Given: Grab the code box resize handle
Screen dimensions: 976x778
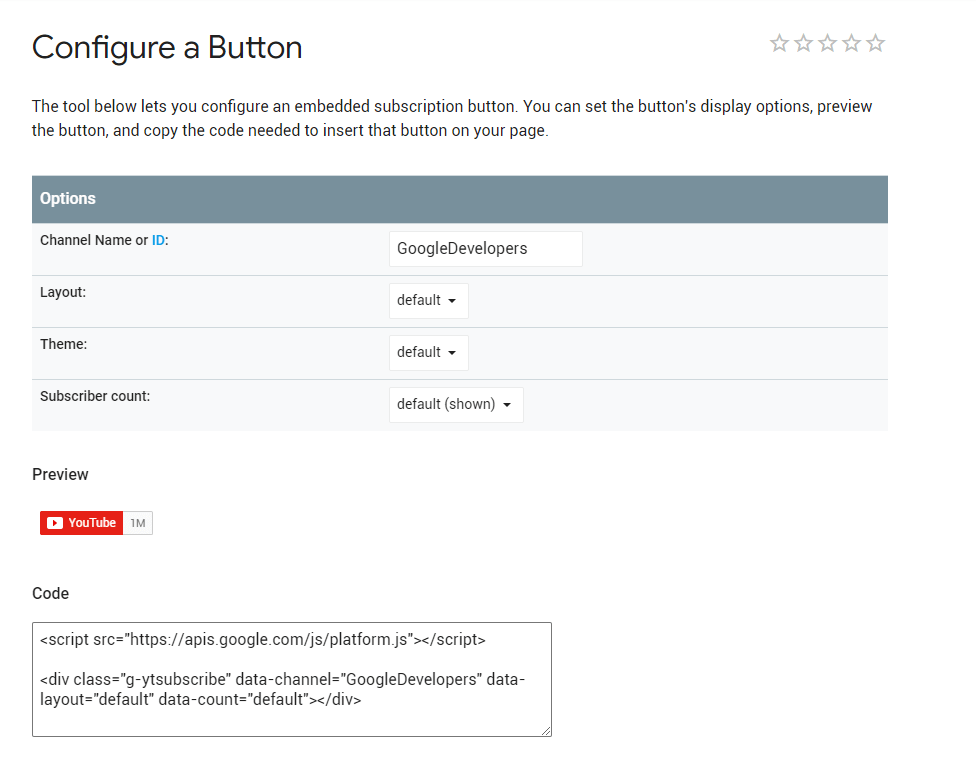Looking at the screenshot, I should point(546,731).
